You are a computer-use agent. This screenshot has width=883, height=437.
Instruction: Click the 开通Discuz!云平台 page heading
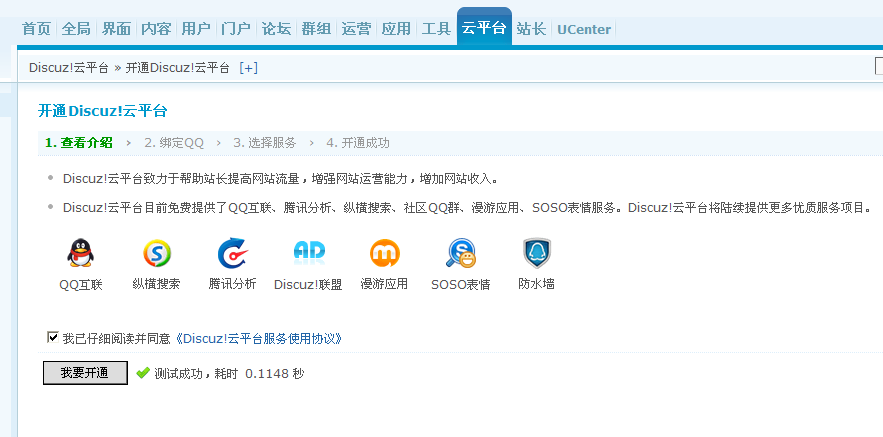click(102, 111)
